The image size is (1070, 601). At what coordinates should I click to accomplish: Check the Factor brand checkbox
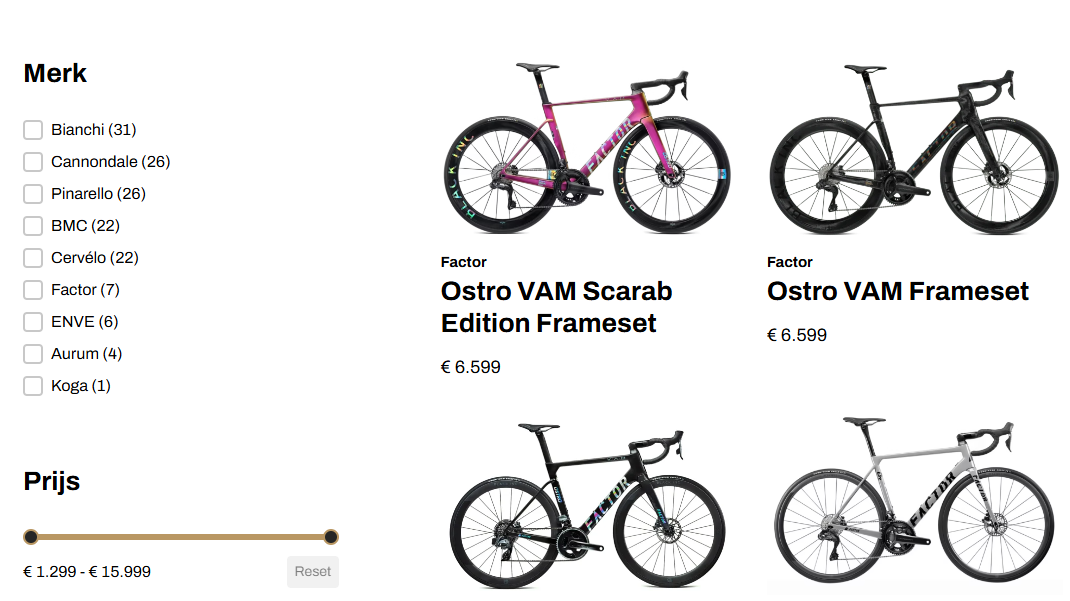pos(33,290)
